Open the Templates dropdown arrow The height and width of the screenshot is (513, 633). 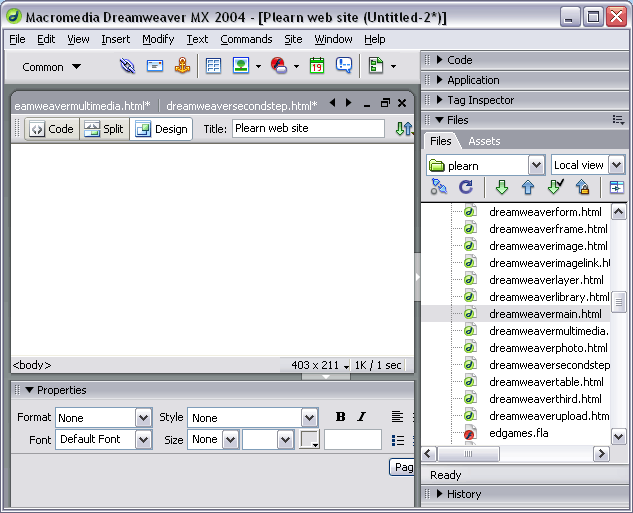(393, 67)
